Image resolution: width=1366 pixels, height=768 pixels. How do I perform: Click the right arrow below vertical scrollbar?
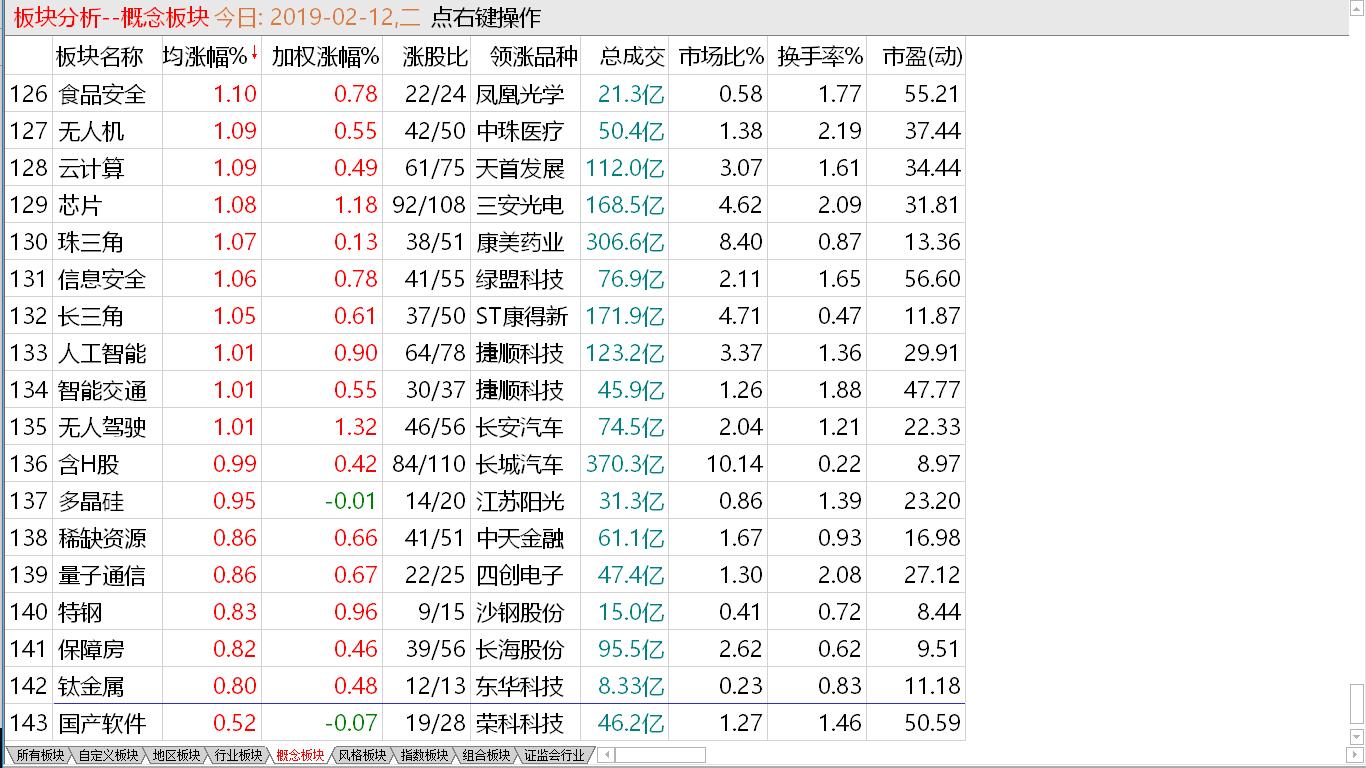(1357, 756)
